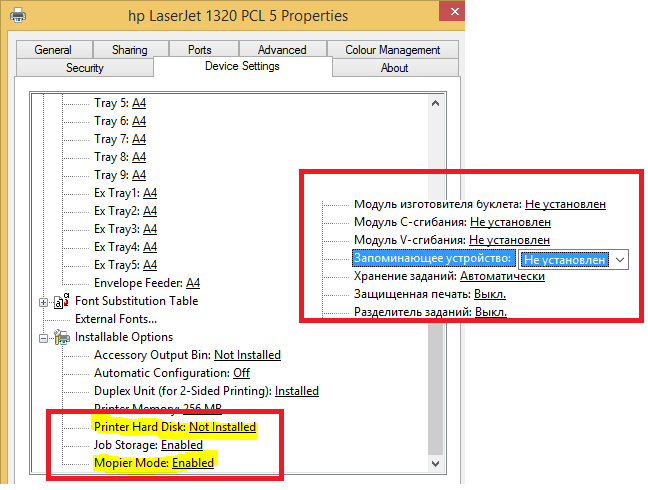Select the Installable Options label

[124, 337]
